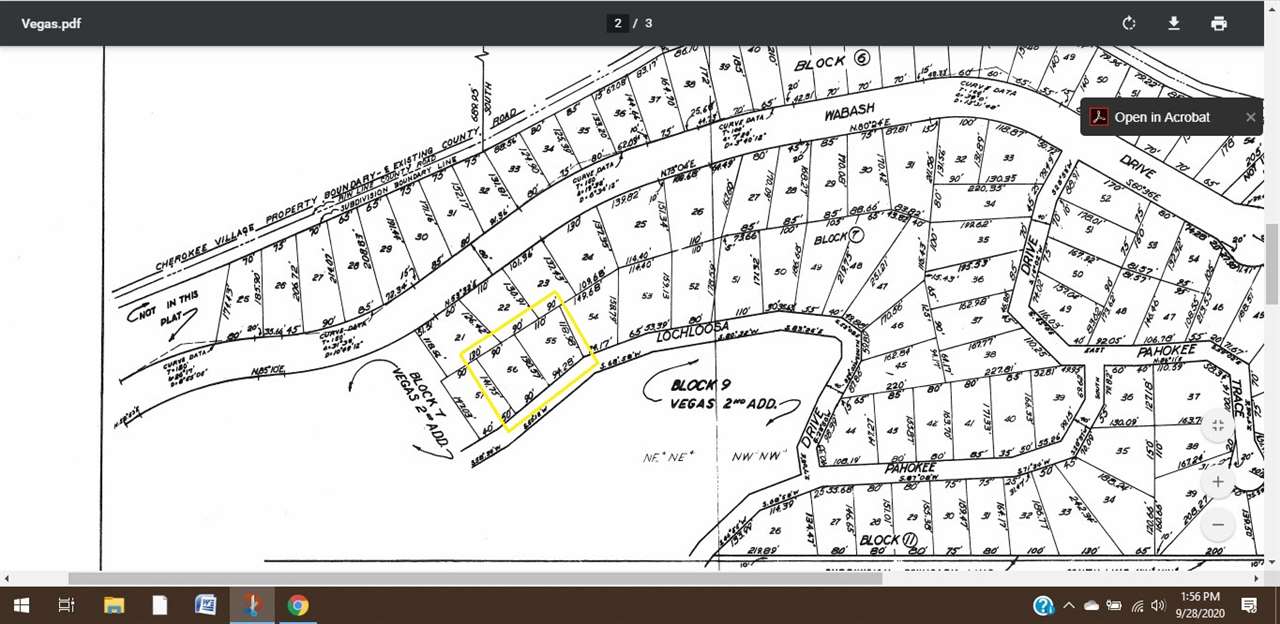
Task: Rotate the PDF page clockwise
Action: coord(1129,23)
